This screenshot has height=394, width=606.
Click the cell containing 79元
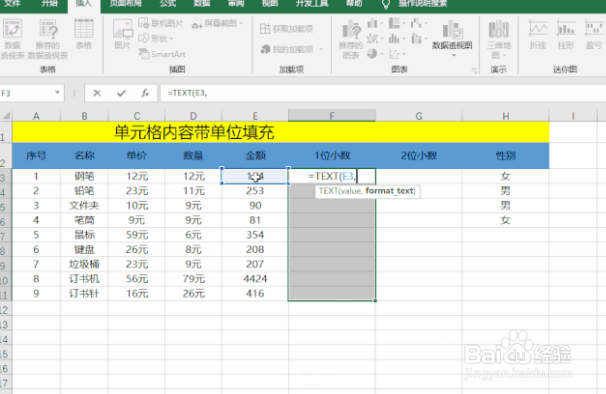(x=194, y=279)
